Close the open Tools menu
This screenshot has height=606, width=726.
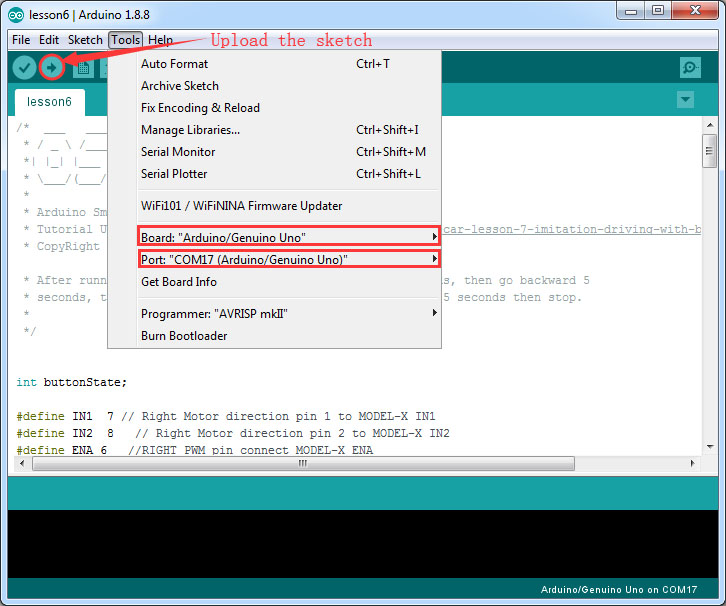tap(125, 40)
